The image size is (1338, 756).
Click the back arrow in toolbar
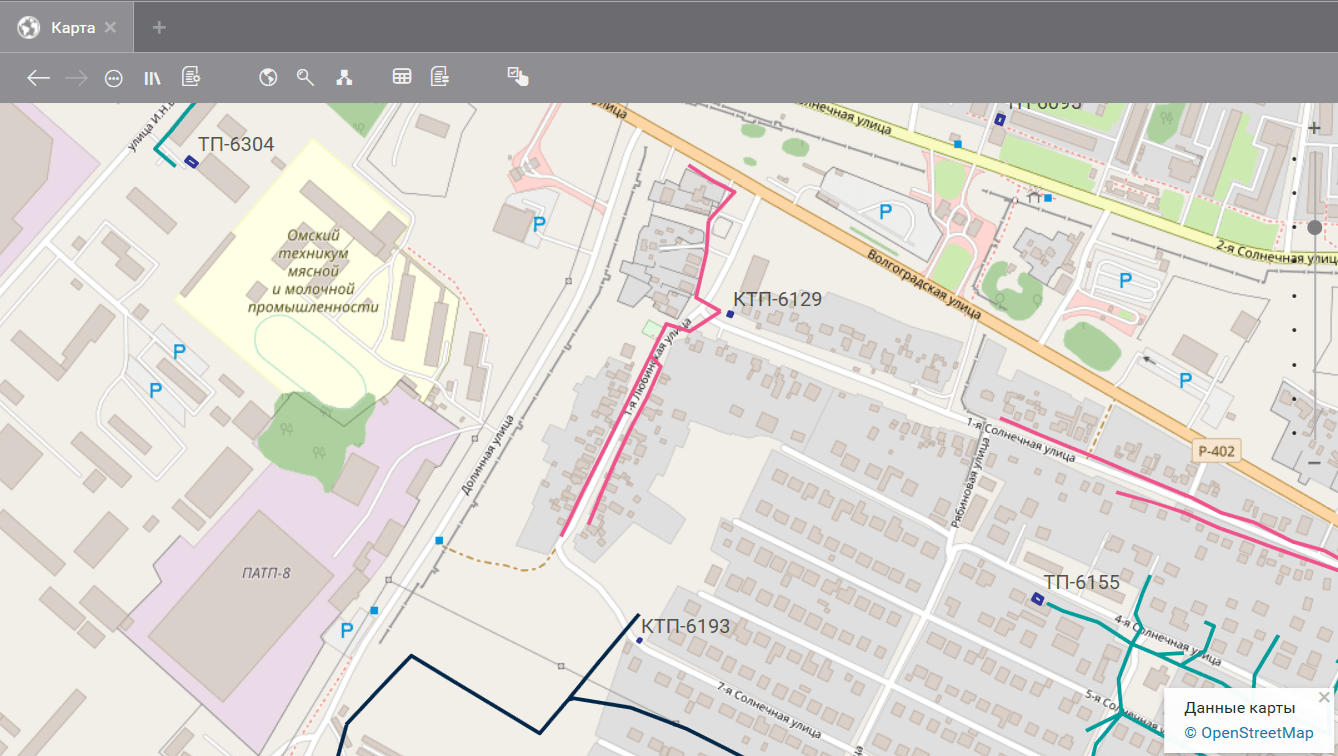[x=38, y=78]
